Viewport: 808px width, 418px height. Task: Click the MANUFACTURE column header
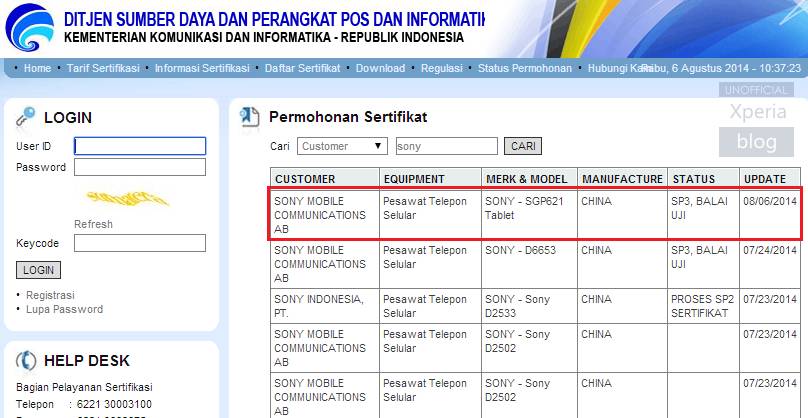click(622, 179)
